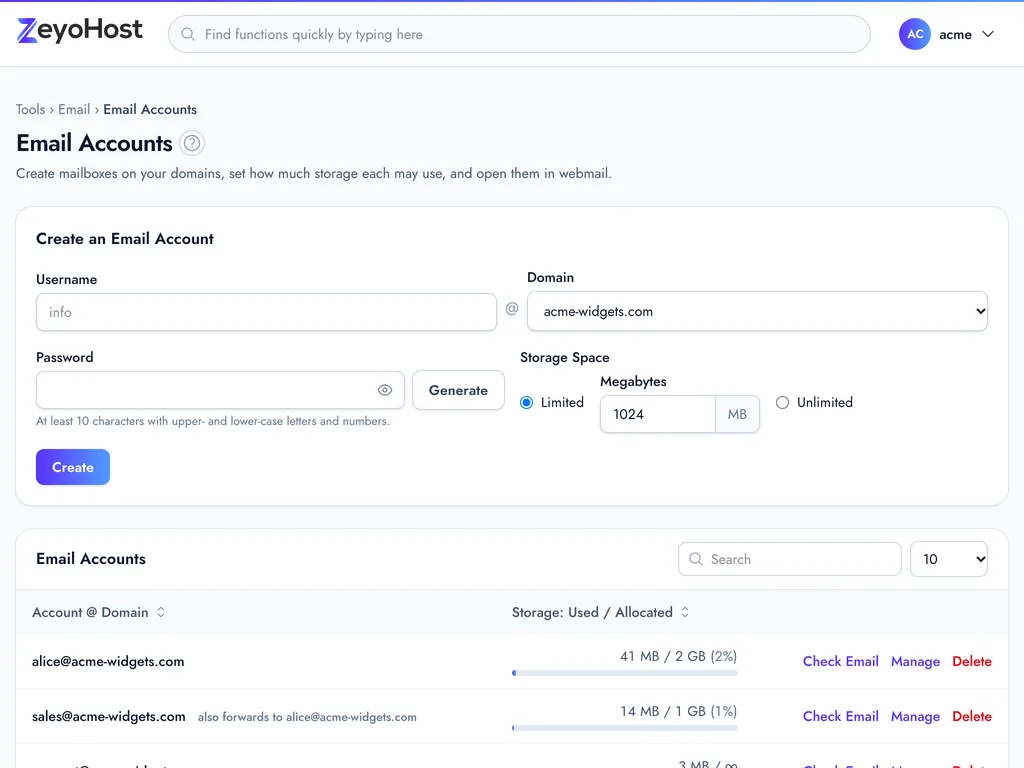Click '14 MB / 1 GB (1%)' storage text

tap(678, 711)
